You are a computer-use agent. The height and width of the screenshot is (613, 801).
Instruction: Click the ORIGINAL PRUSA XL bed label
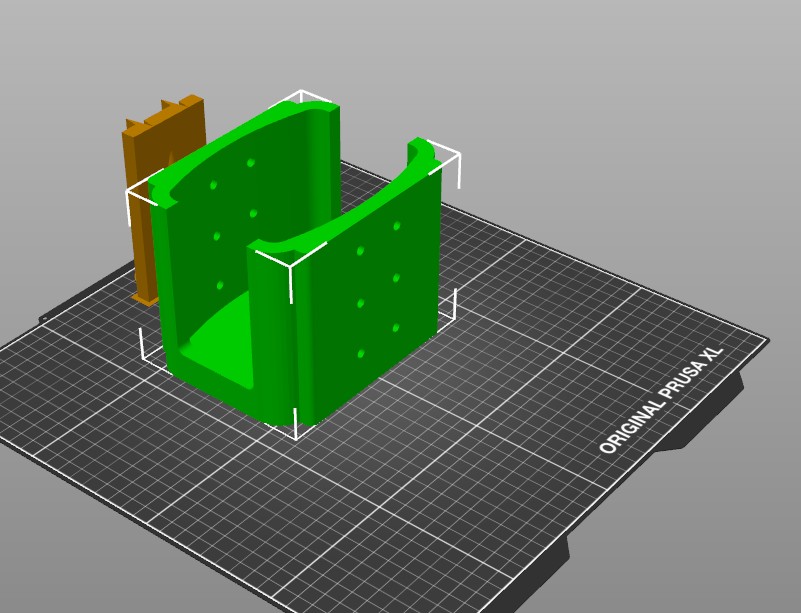661,400
